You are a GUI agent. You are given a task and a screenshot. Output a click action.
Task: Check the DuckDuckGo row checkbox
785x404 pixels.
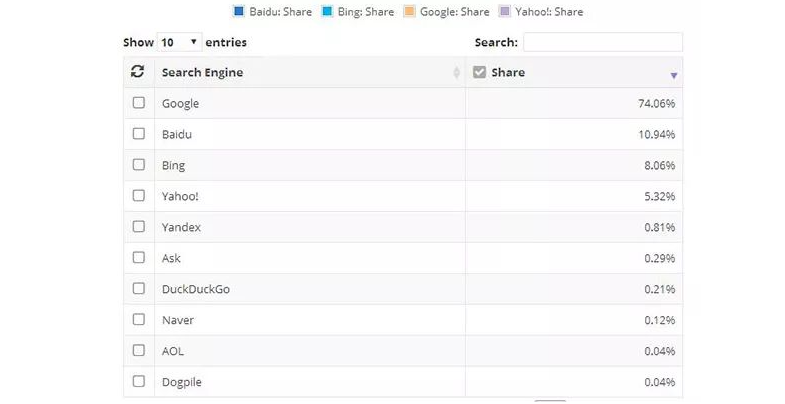point(139,289)
